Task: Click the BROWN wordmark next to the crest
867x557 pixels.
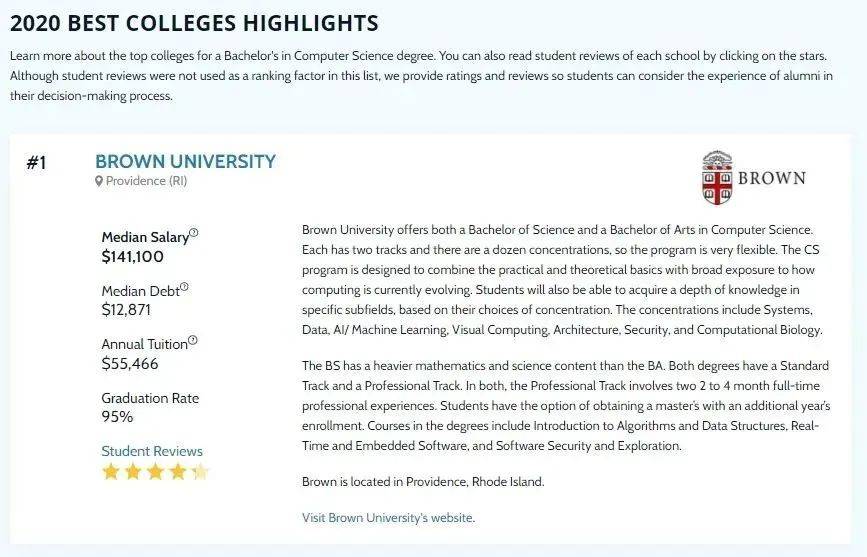Action: [771, 178]
